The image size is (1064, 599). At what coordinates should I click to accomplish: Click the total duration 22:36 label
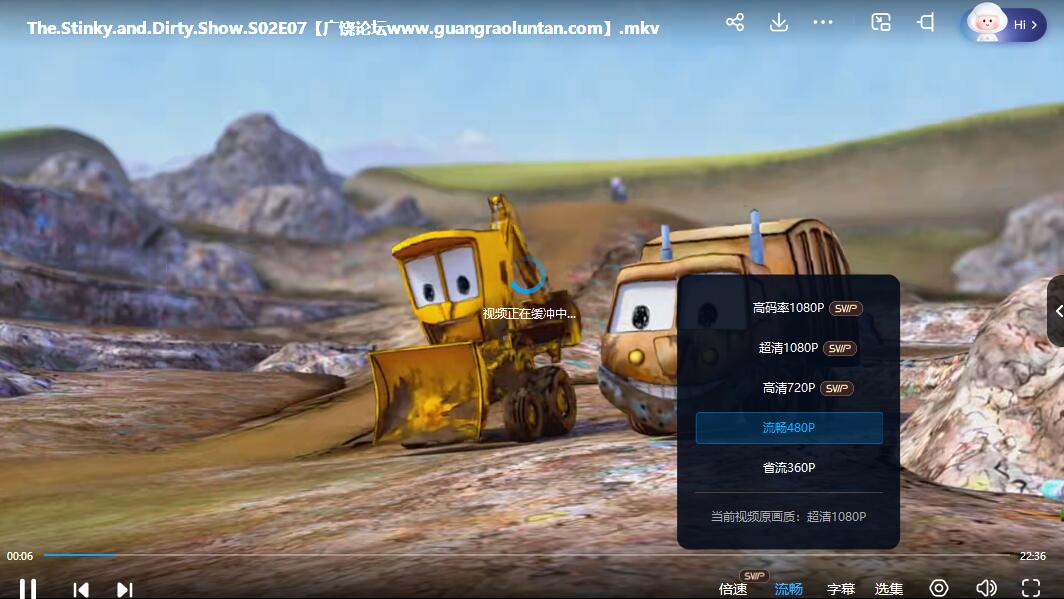point(1033,556)
